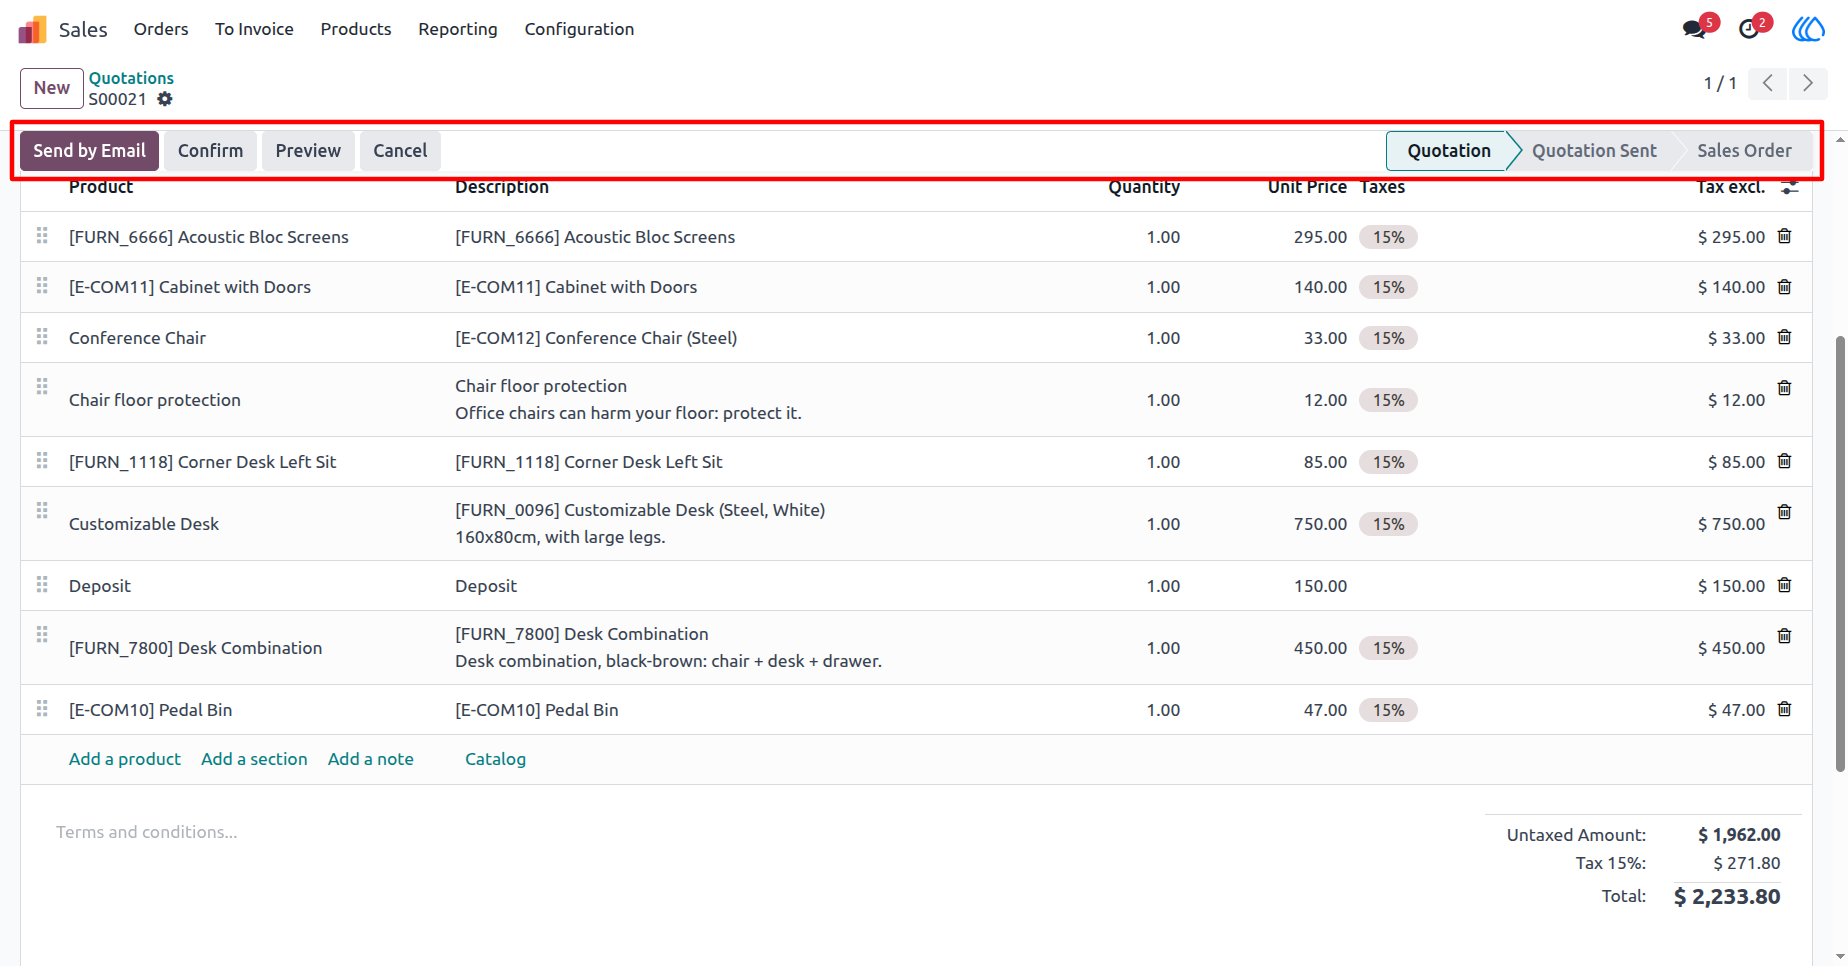Open the user avatar menu icon

click(x=1808, y=29)
